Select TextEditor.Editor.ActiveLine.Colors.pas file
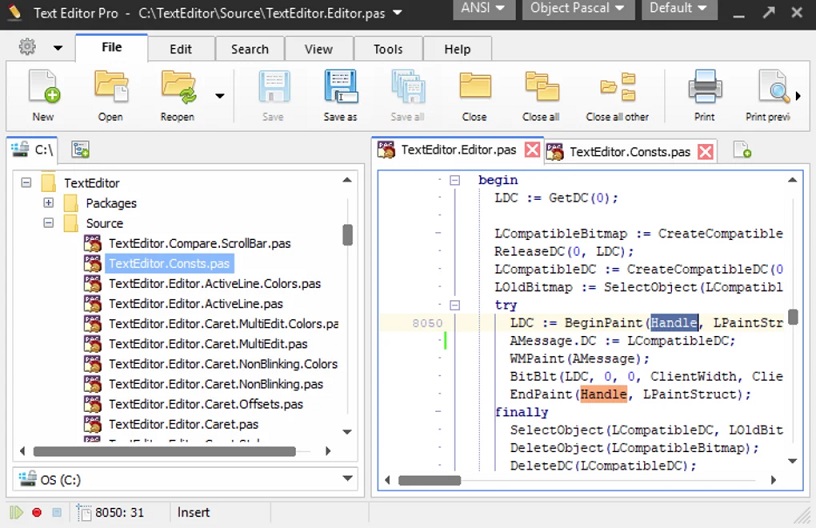The width and height of the screenshot is (816, 528). [x=215, y=284]
